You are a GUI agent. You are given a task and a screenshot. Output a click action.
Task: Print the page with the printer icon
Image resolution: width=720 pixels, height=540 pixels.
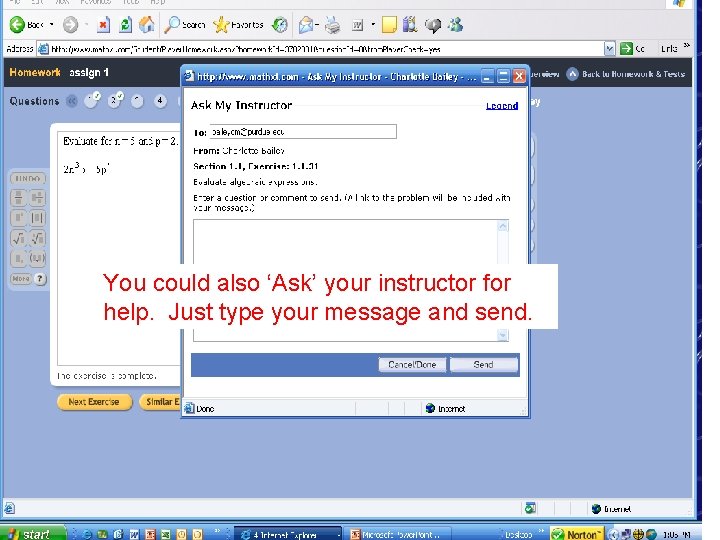tap(333, 25)
